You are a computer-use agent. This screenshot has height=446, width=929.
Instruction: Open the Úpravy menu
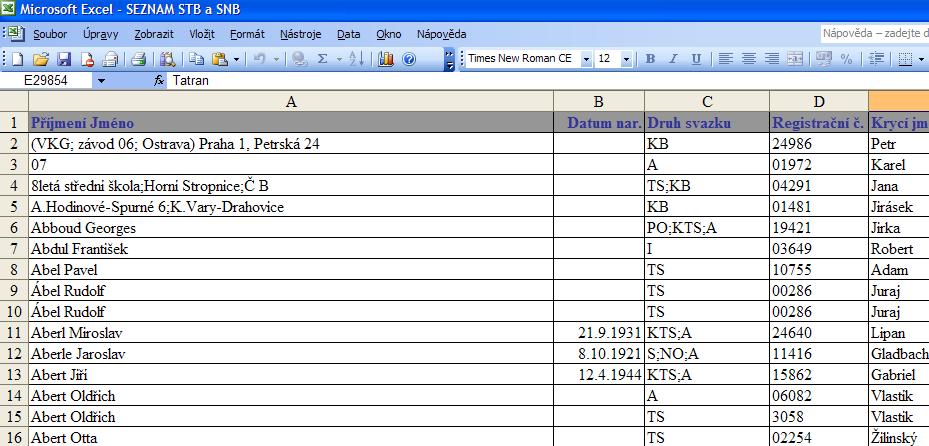[101, 34]
